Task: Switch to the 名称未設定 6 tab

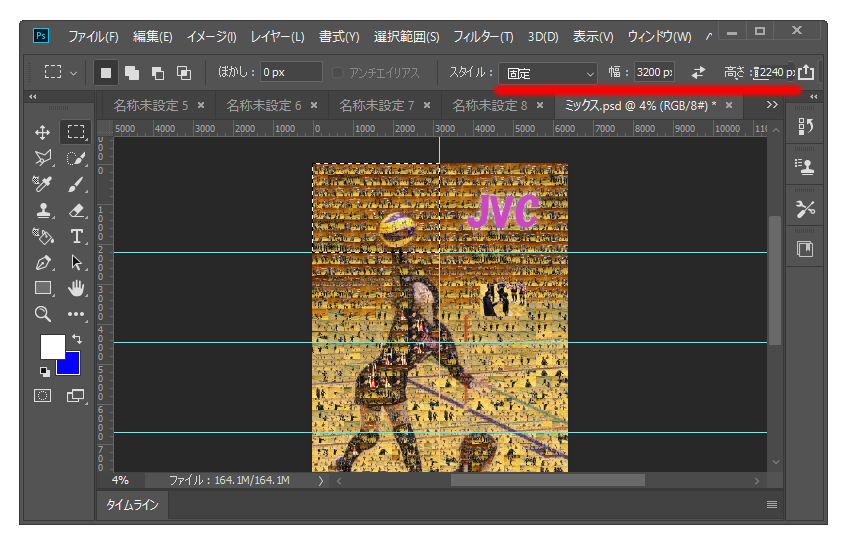Action: point(263,106)
